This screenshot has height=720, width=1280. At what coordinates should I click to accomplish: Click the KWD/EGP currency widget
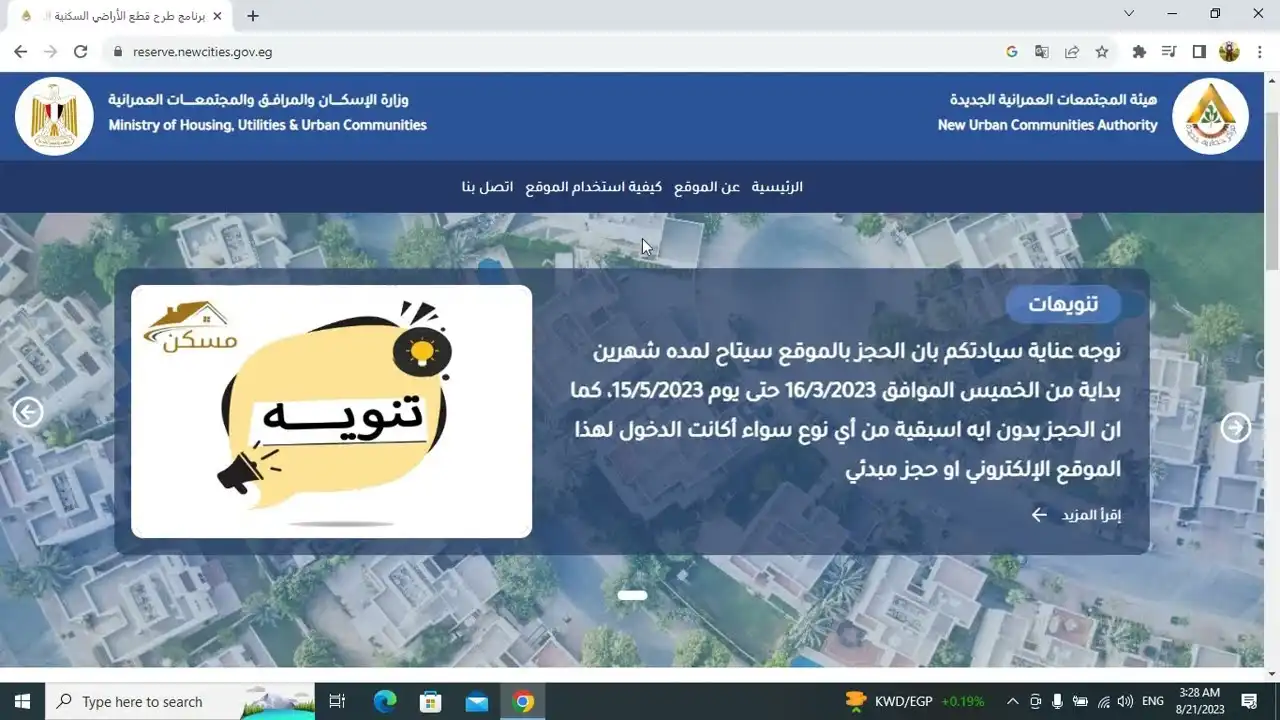point(914,701)
